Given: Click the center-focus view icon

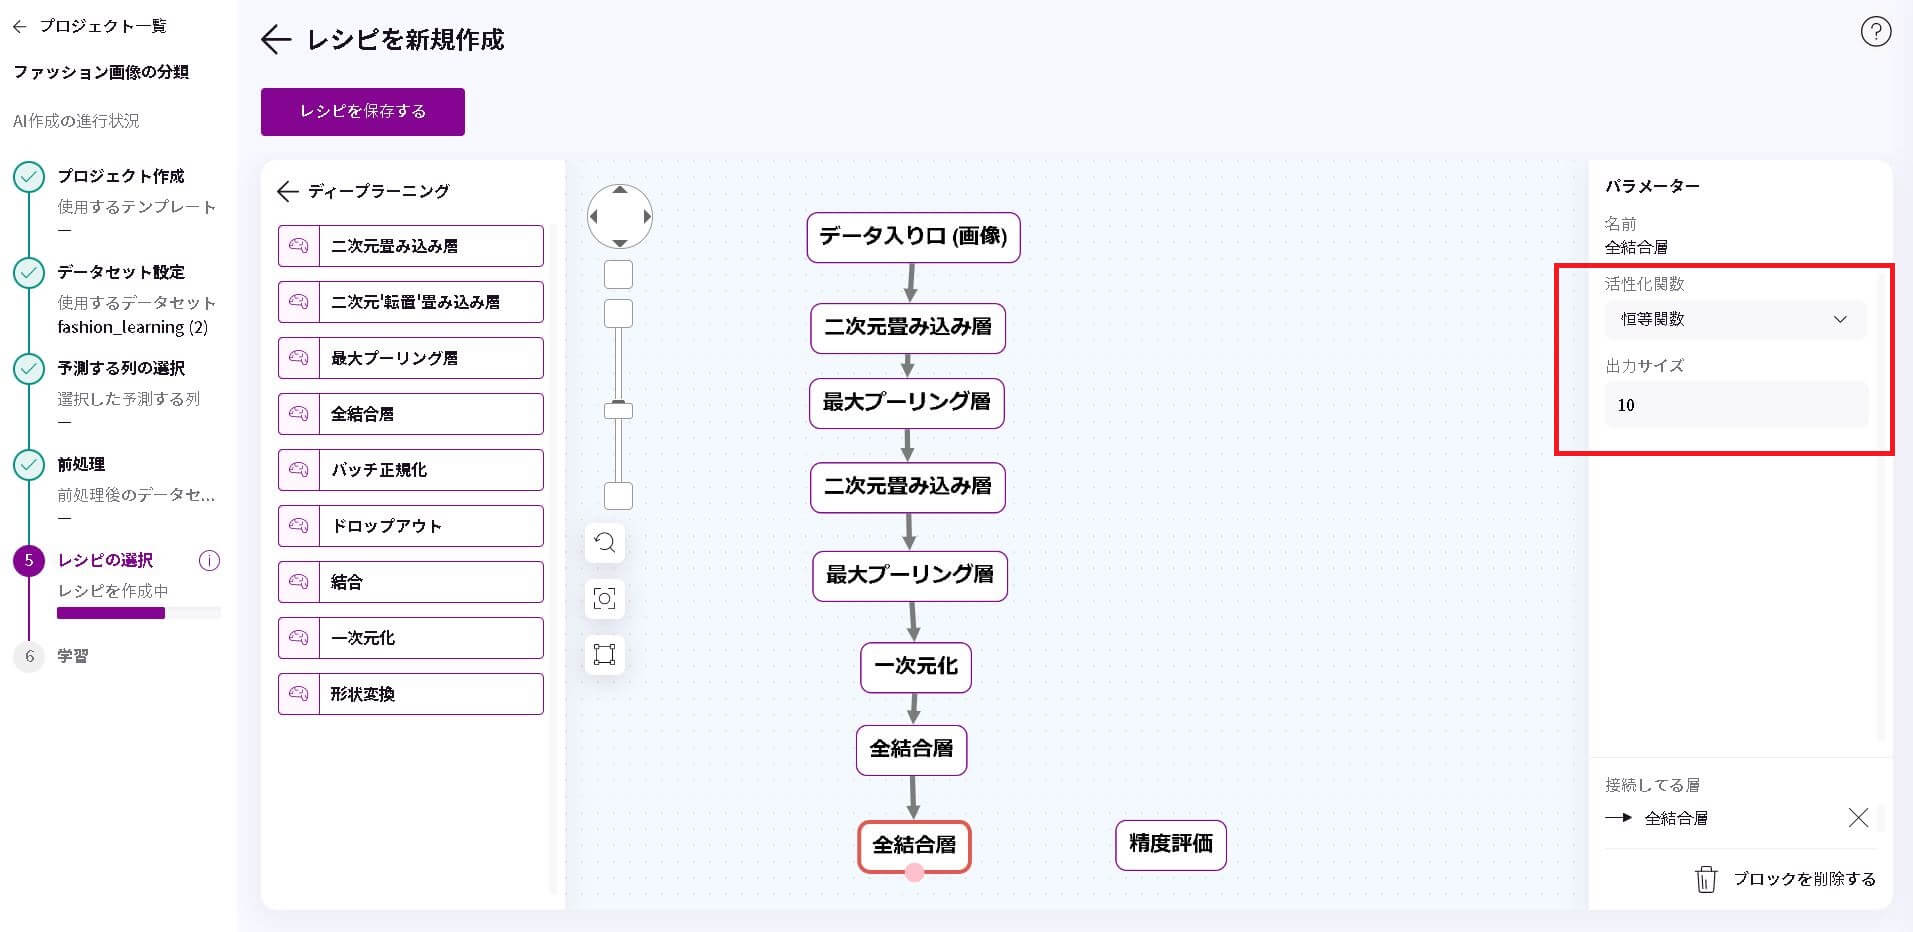Looking at the screenshot, I should tap(605, 599).
